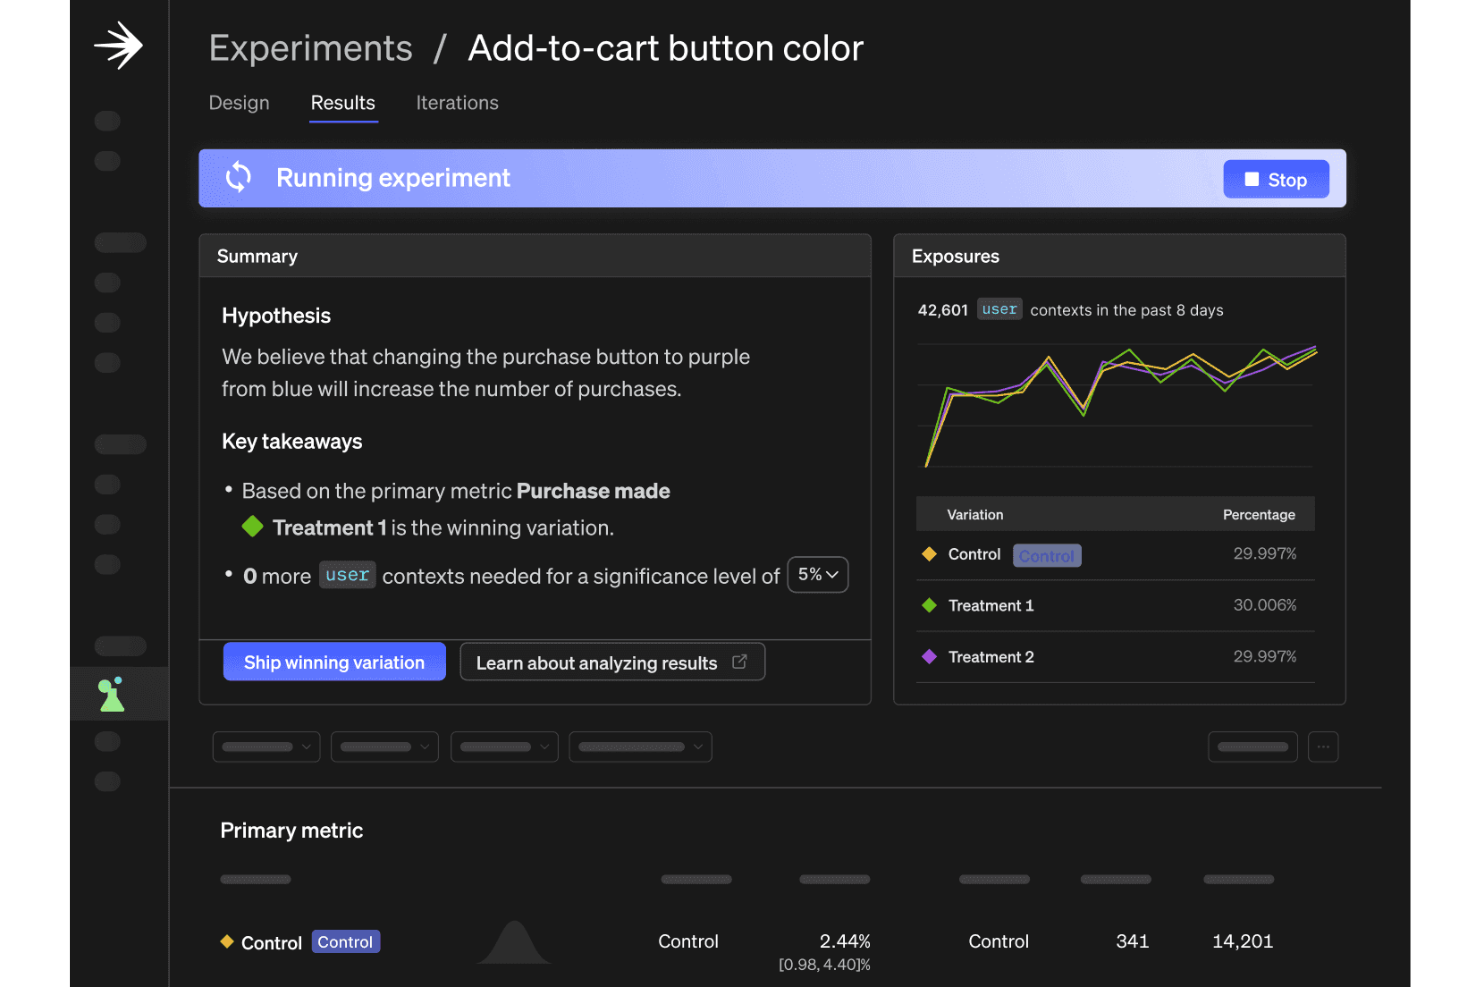This screenshot has height=987, width=1480.
Task: Select the Results tab
Action: (x=343, y=103)
